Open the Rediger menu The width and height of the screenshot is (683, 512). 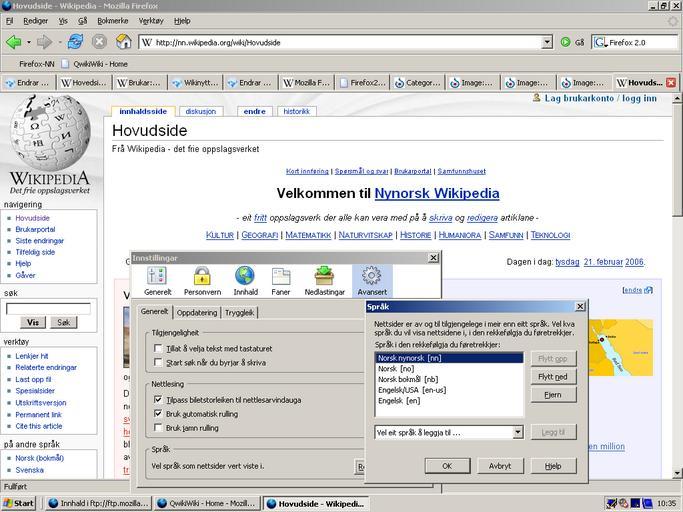pyautogui.click(x=35, y=20)
